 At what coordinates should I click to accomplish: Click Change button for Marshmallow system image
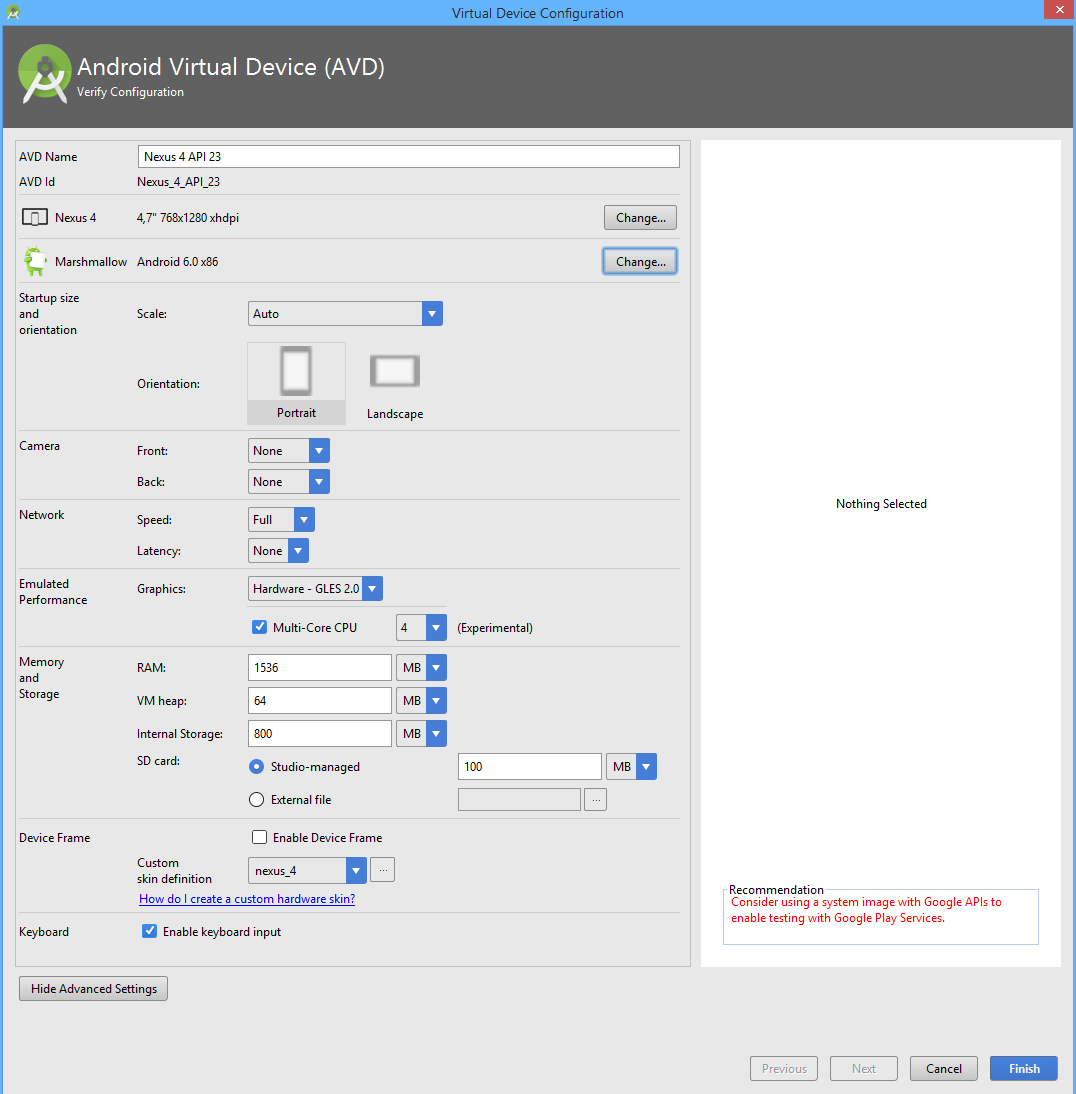[x=640, y=262]
